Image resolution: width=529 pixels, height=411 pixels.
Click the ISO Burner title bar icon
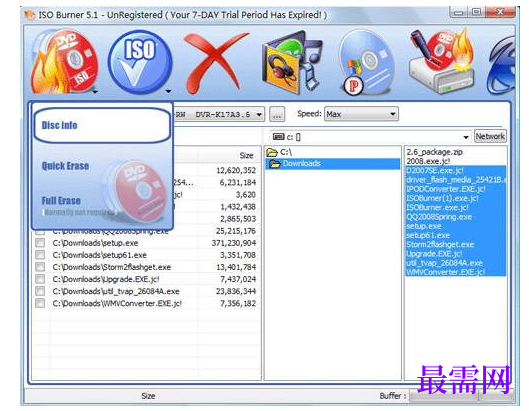pyautogui.click(x=30, y=15)
